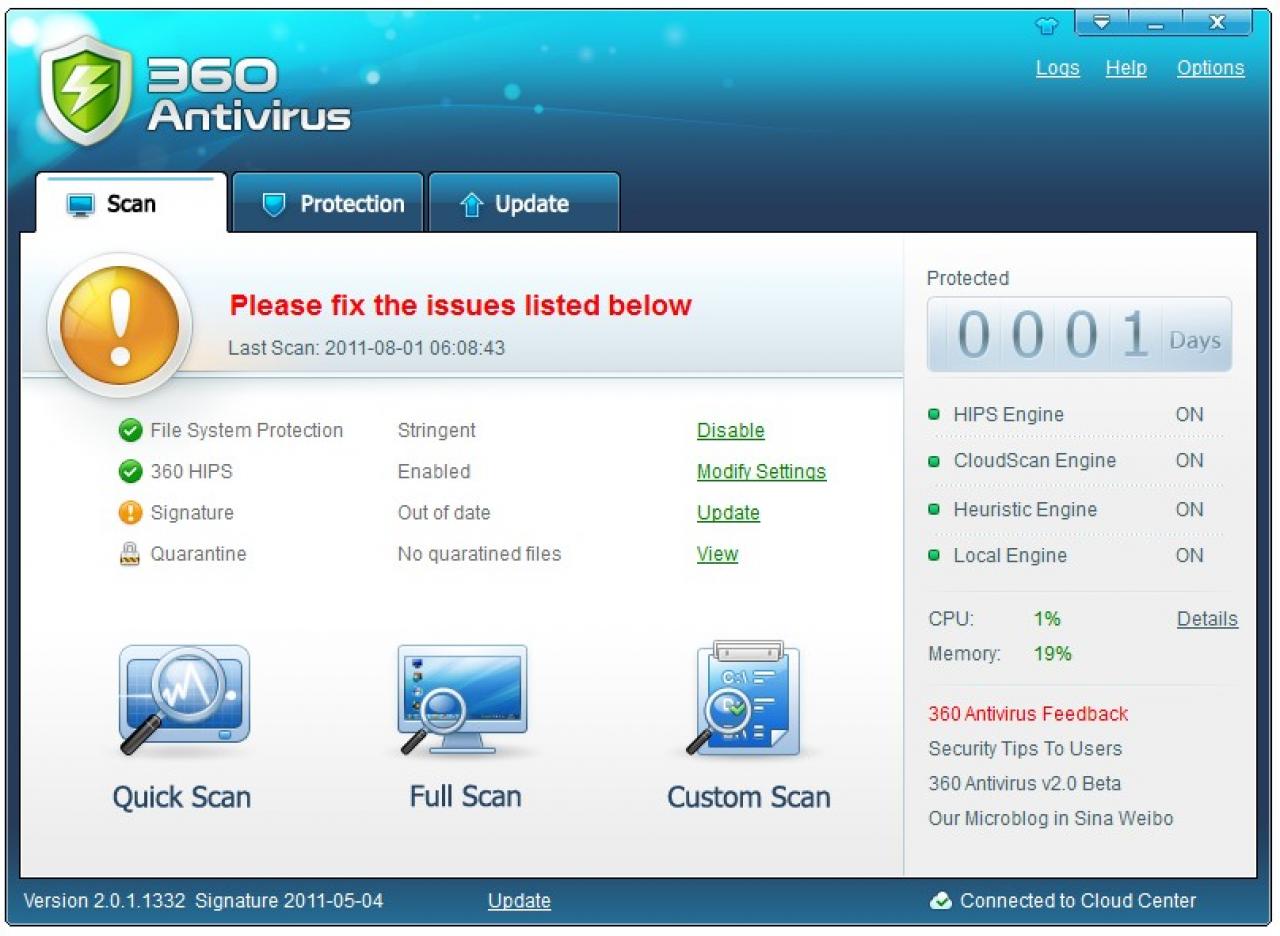
Task: Click the Custom Scan label
Action: pos(749,797)
